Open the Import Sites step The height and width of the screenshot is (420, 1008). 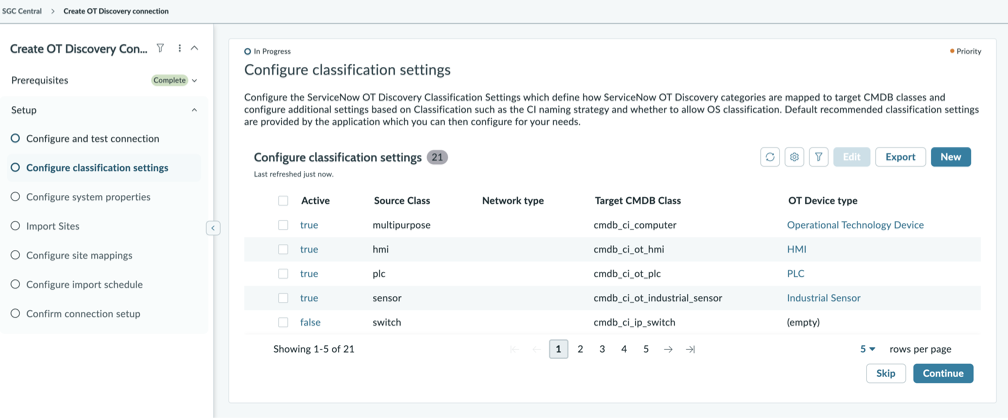53,226
